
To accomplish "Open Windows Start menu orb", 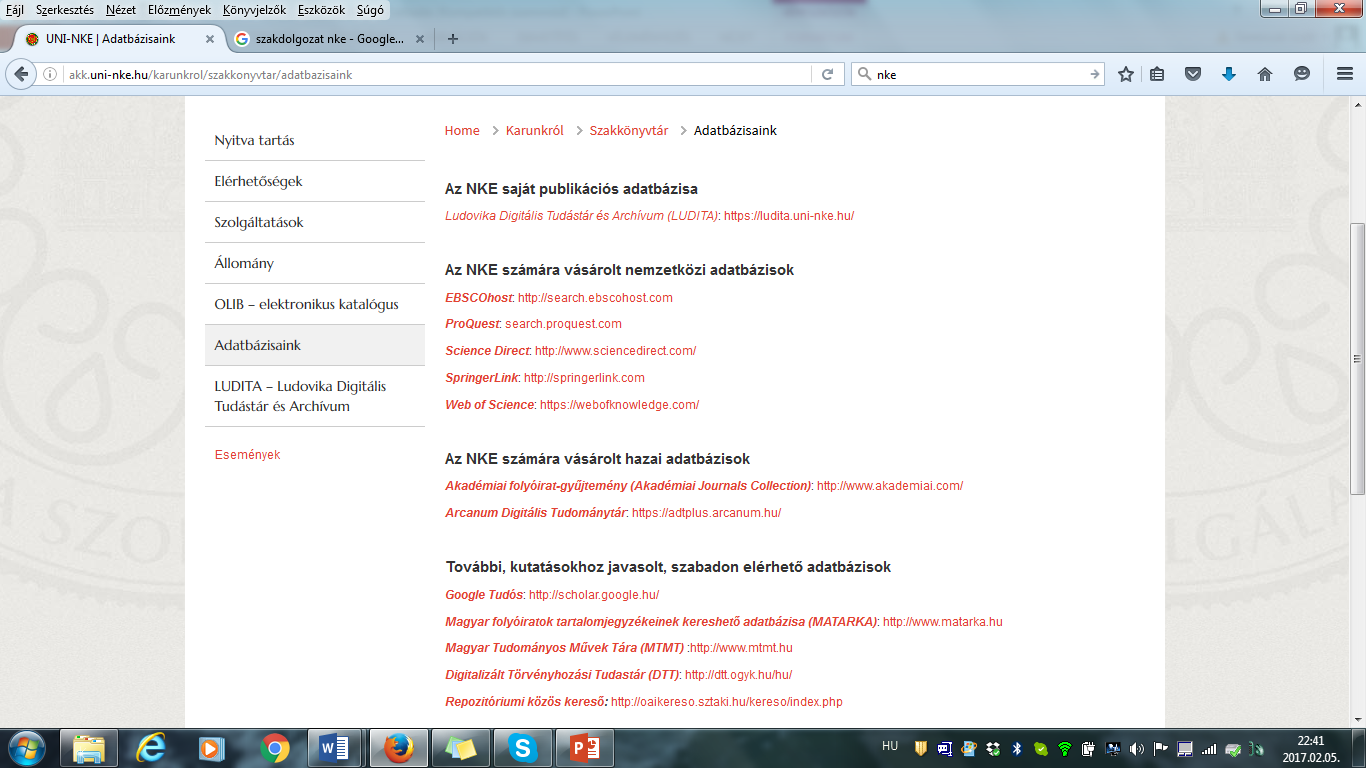I will 28,747.
